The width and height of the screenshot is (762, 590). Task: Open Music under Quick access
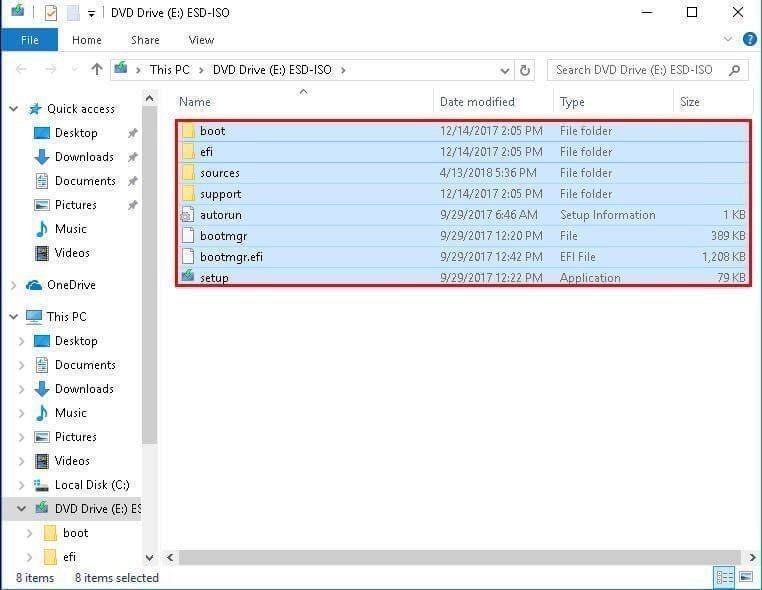pyautogui.click(x=70, y=228)
